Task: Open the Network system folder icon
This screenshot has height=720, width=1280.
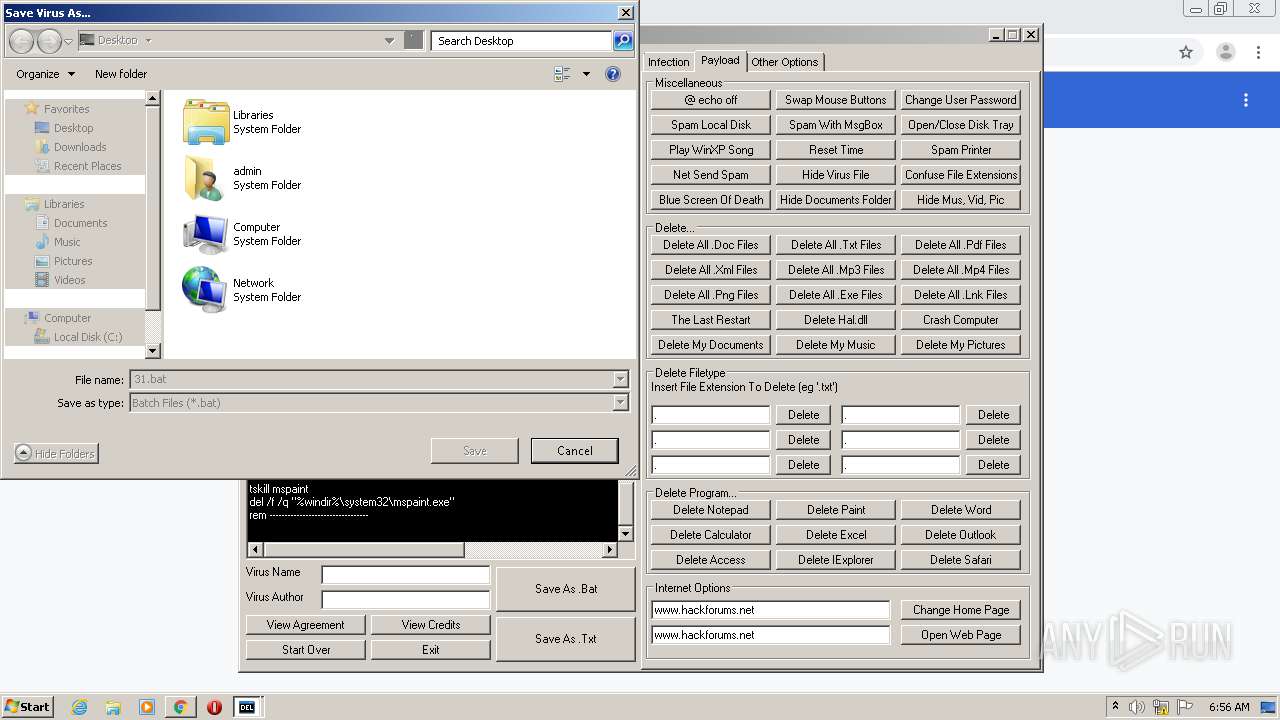Action: (206, 290)
